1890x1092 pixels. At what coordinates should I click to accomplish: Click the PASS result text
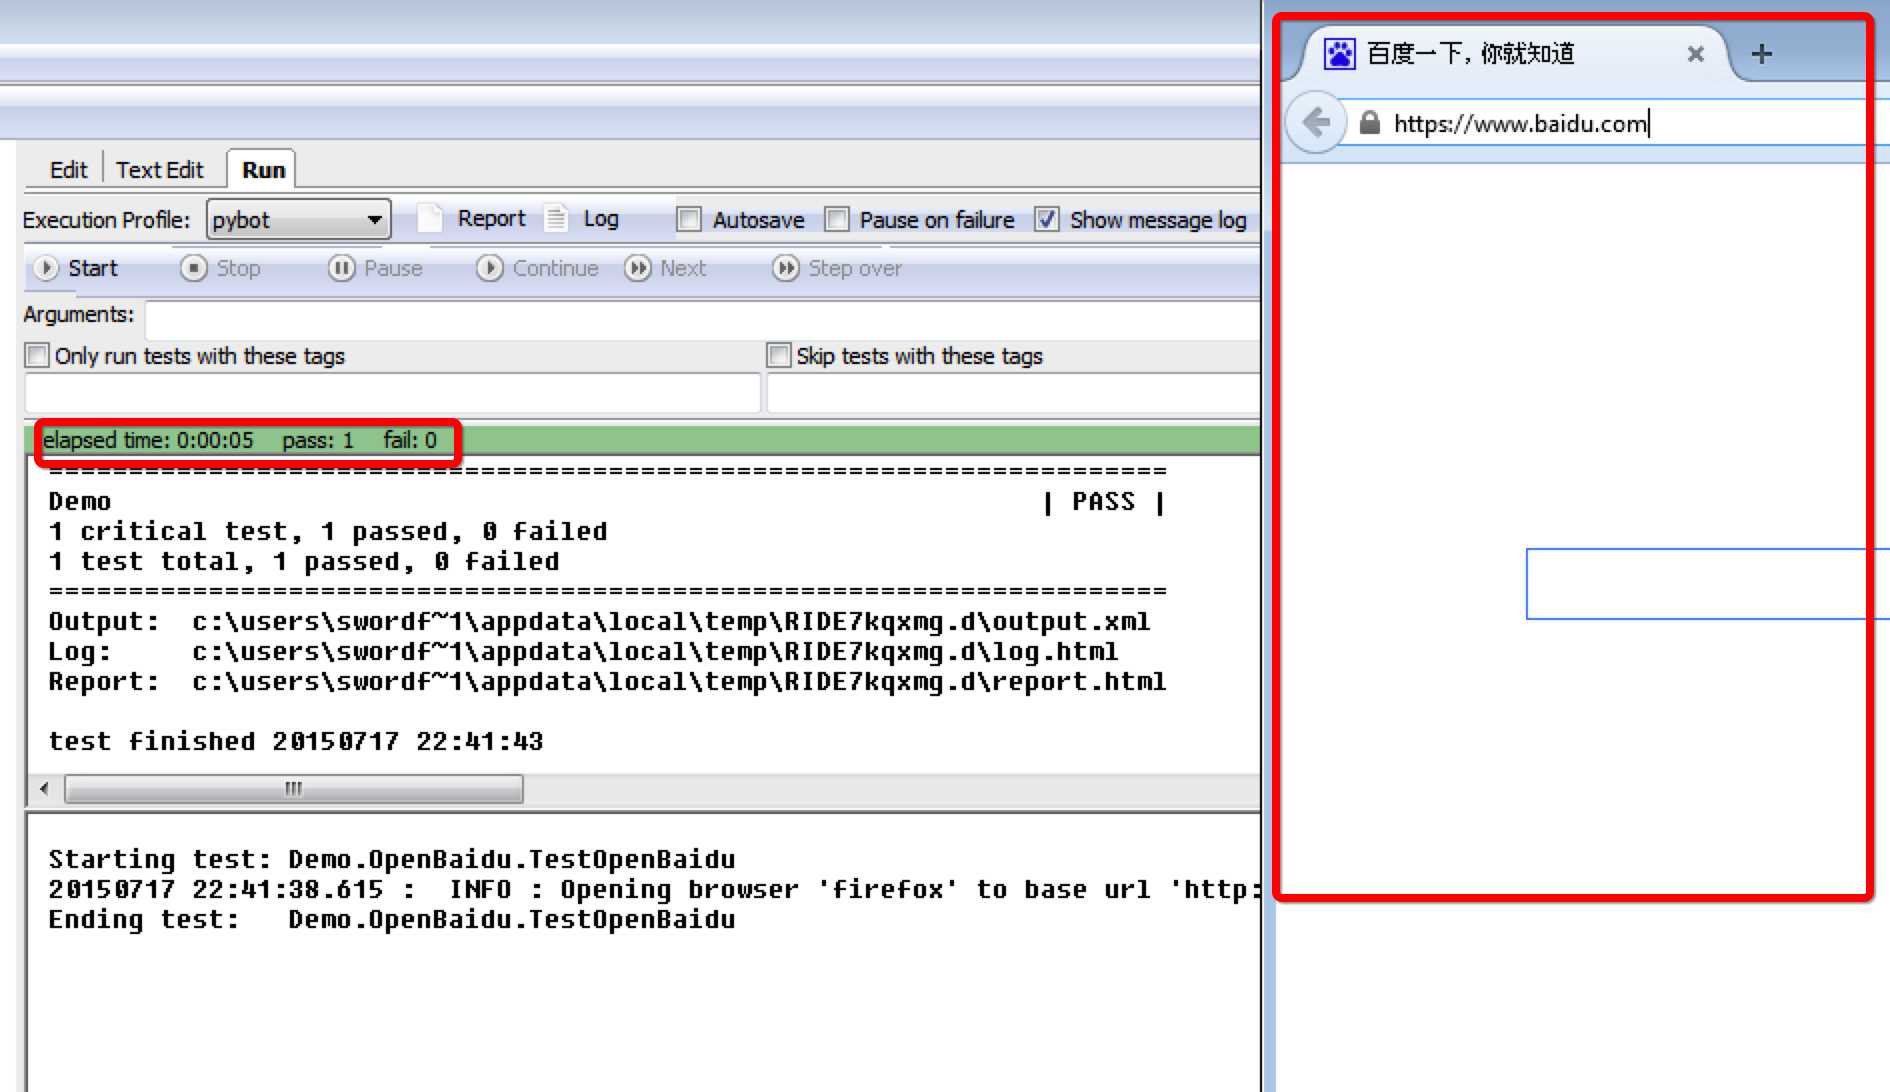pos(1104,502)
